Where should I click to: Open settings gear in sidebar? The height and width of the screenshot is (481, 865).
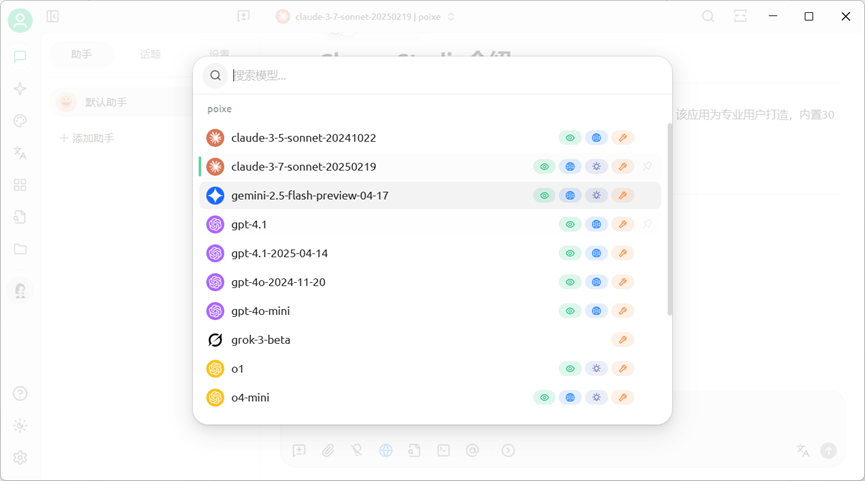[20, 457]
